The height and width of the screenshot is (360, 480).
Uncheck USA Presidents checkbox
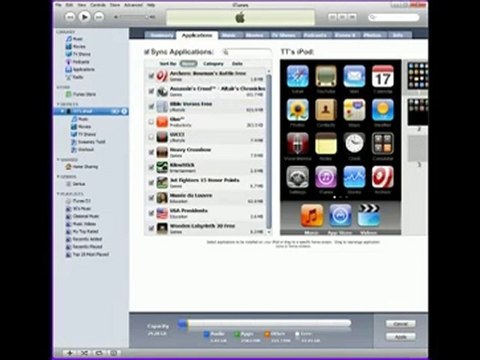pyautogui.click(x=151, y=213)
